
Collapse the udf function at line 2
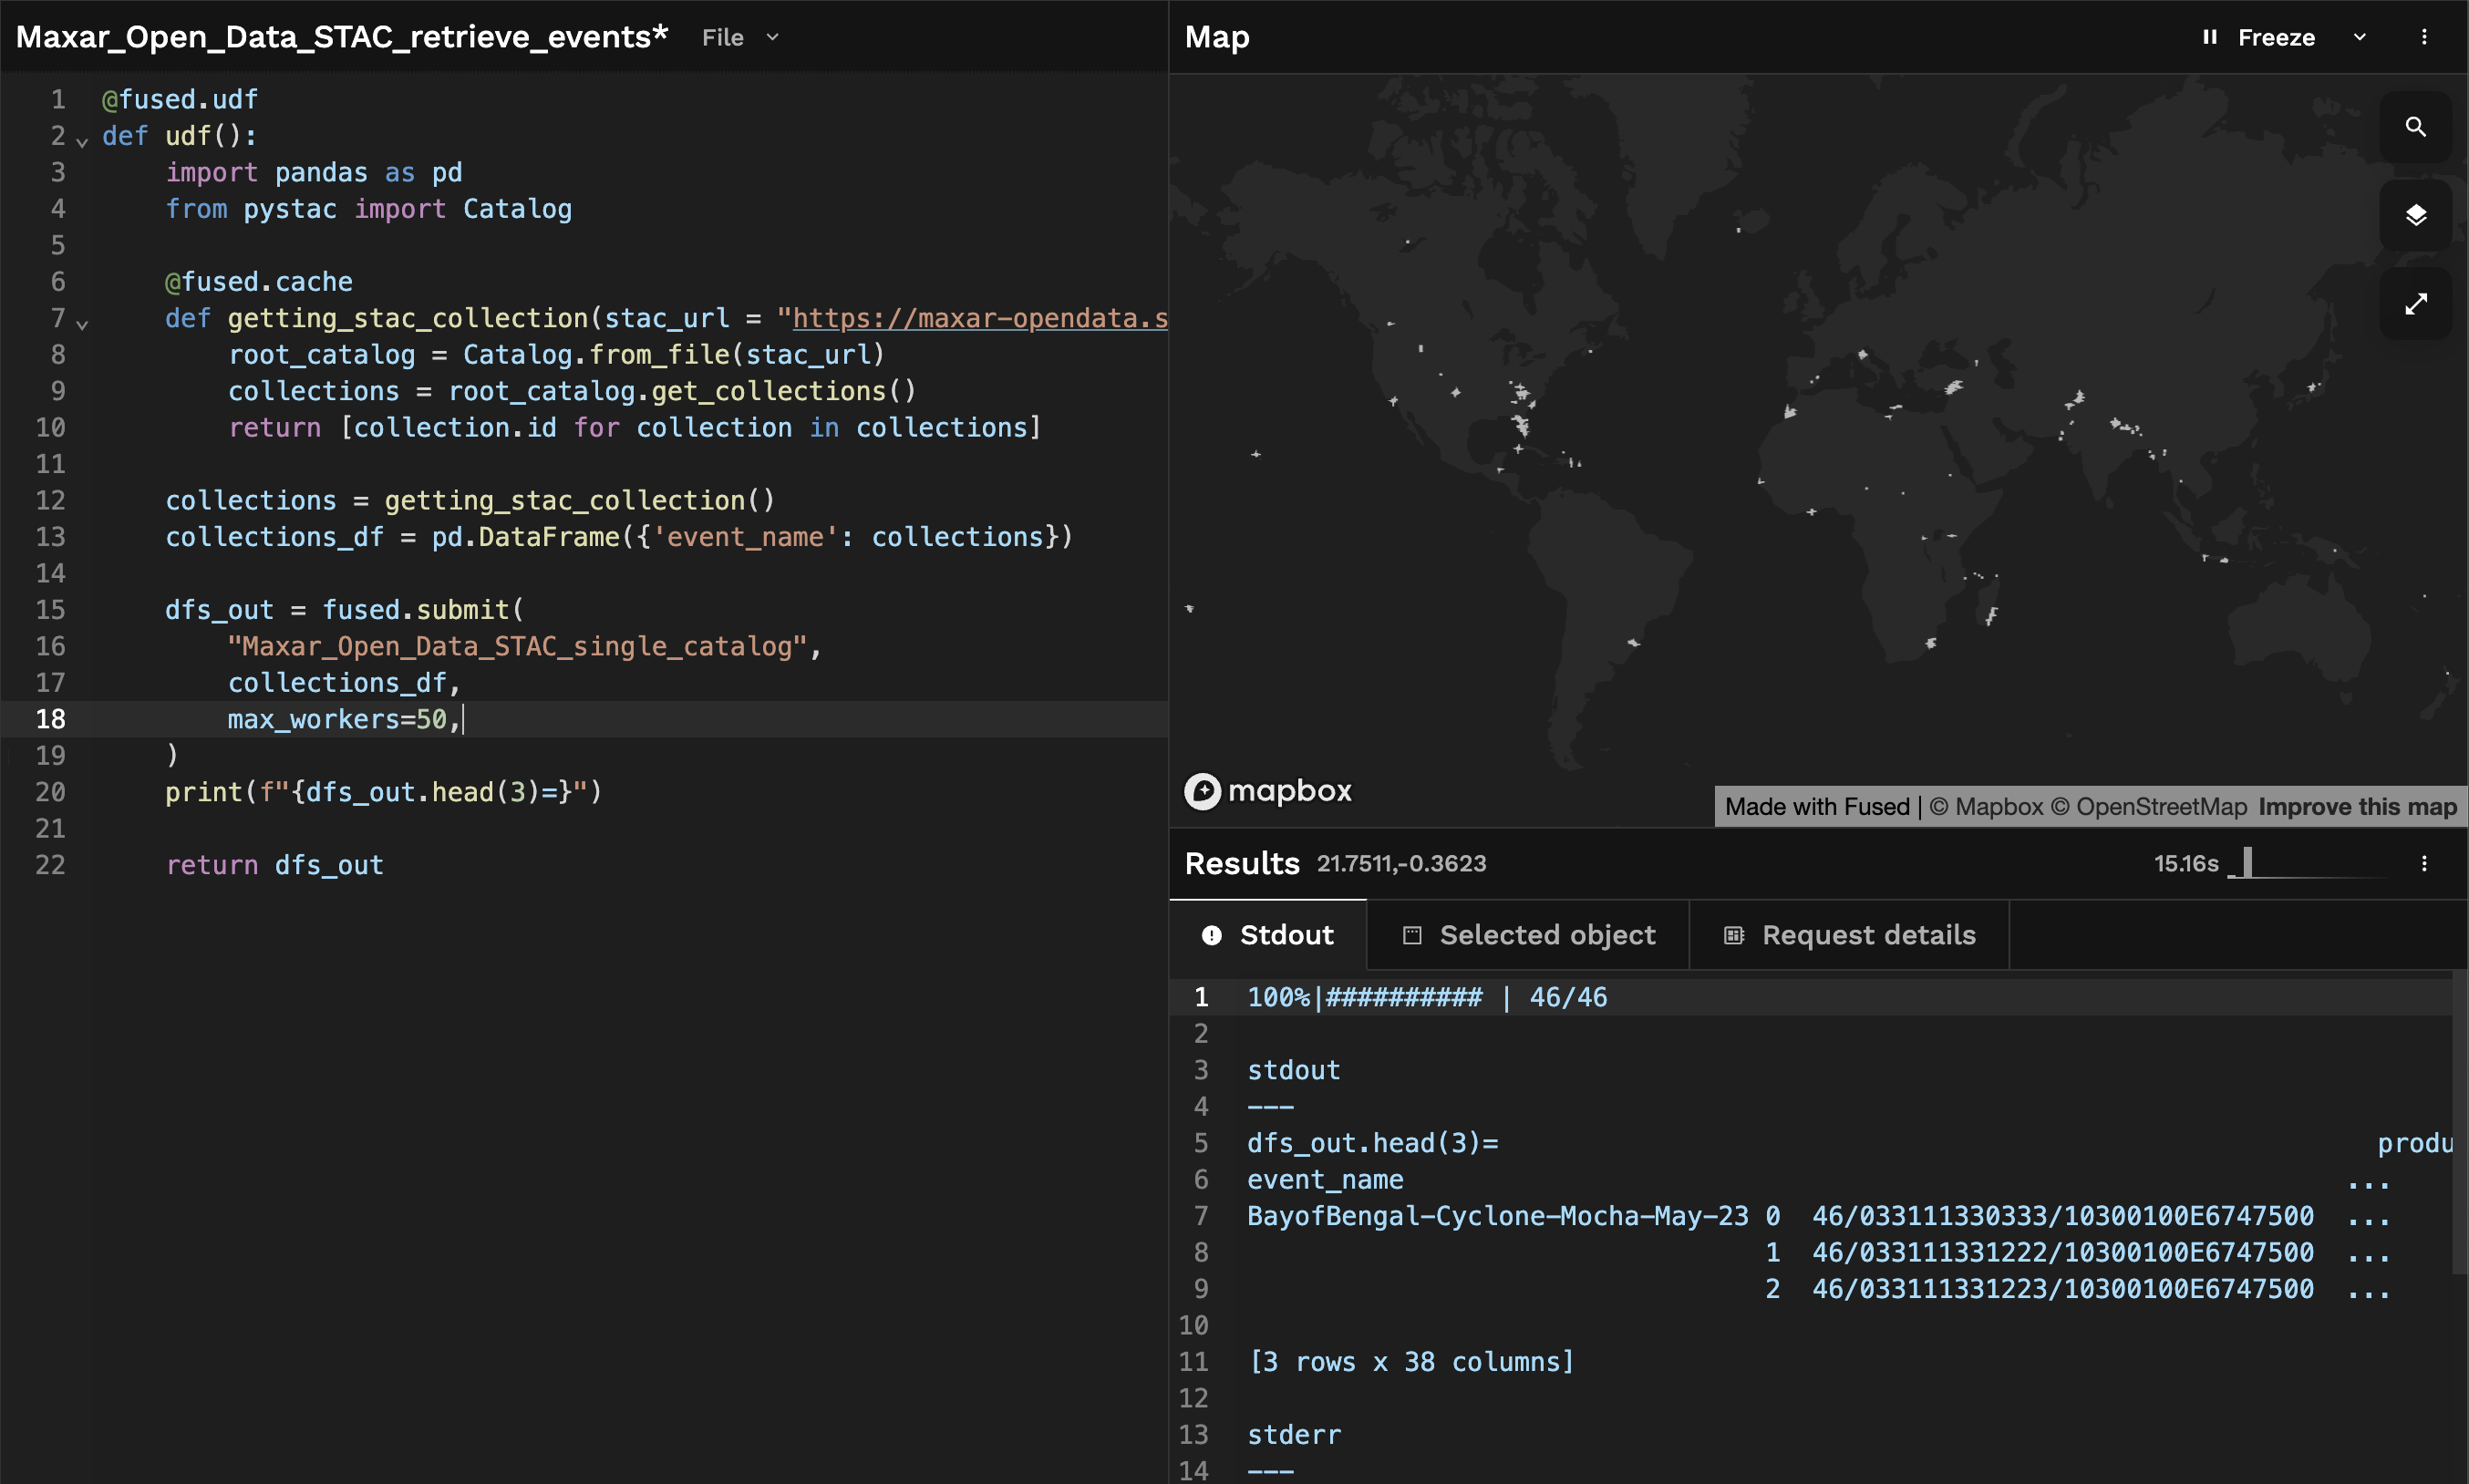tap(82, 141)
